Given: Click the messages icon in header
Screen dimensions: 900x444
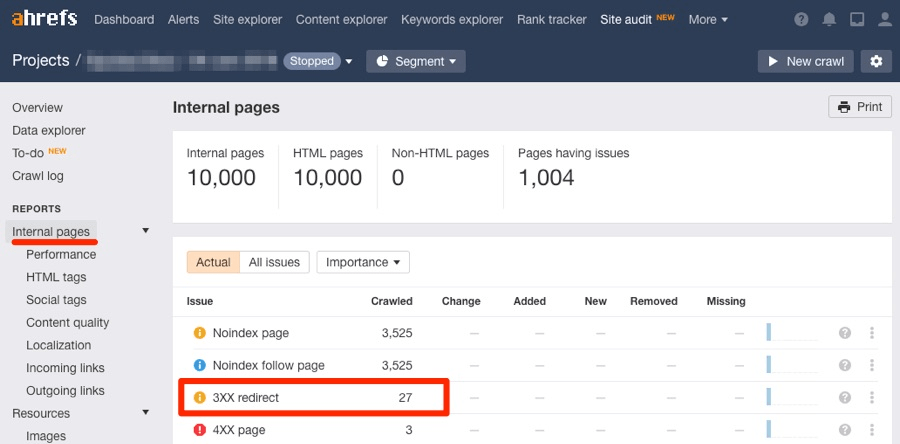Looking at the screenshot, I should pos(856,20).
